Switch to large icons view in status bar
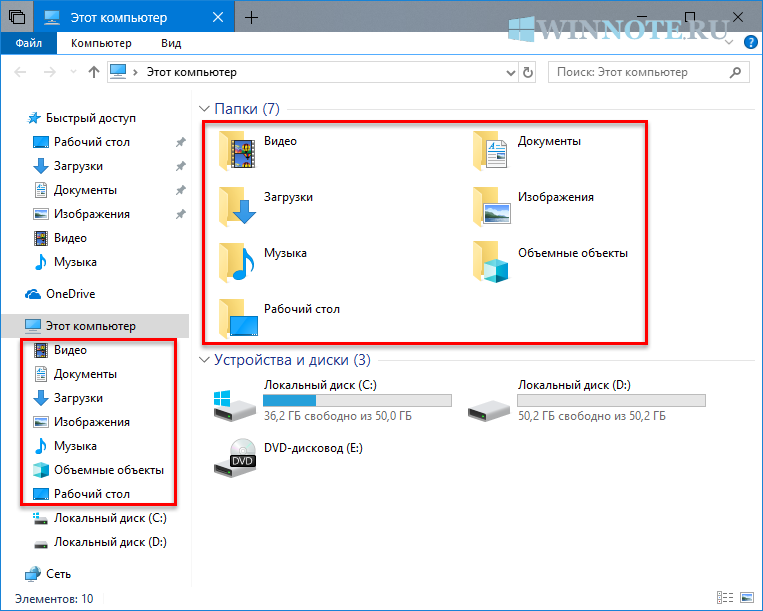Image resolution: width=763 pixels, height=611 pixels. pyautogui.click(x=746, y=597)
